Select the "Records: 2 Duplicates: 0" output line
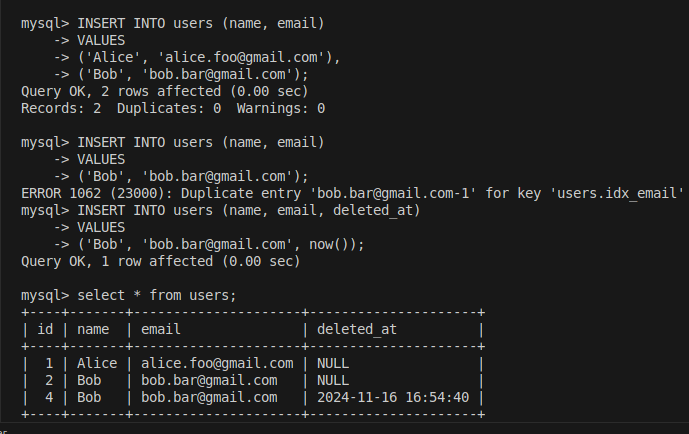The height and width of the screenshot is (434, 689). click(x=172, y=108)
